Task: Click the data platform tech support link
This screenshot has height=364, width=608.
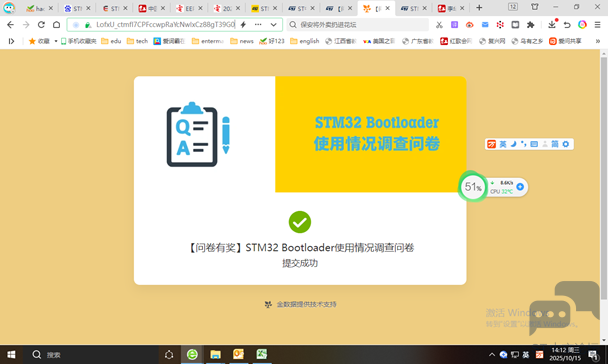Action: coord(301,304)
